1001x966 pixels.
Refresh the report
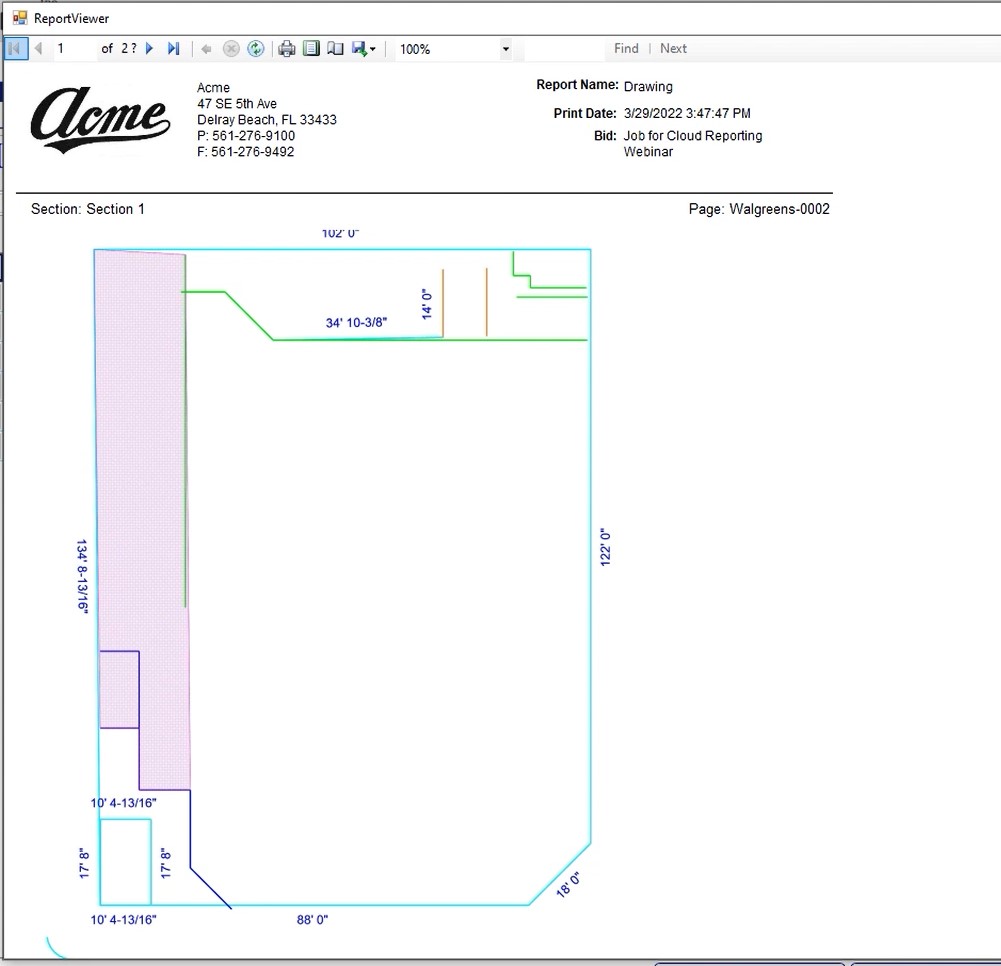pyautogui.click(x=256, y=48)
